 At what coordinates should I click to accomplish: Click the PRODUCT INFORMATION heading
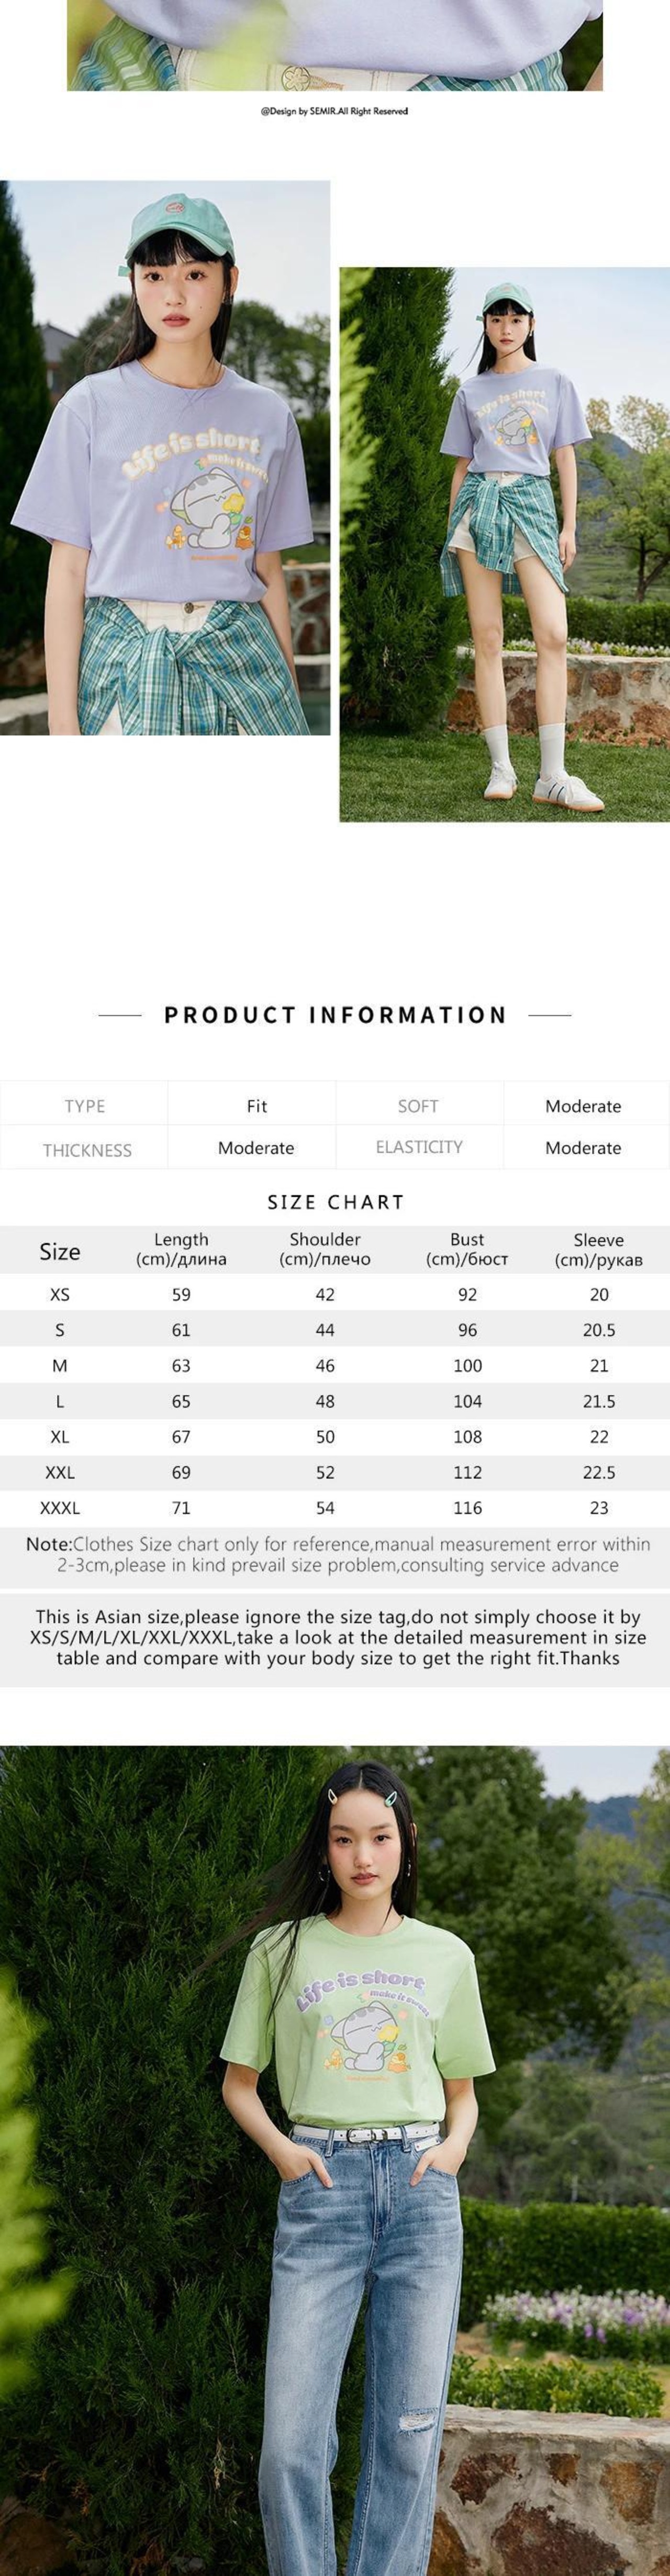tap(335, 1015)
